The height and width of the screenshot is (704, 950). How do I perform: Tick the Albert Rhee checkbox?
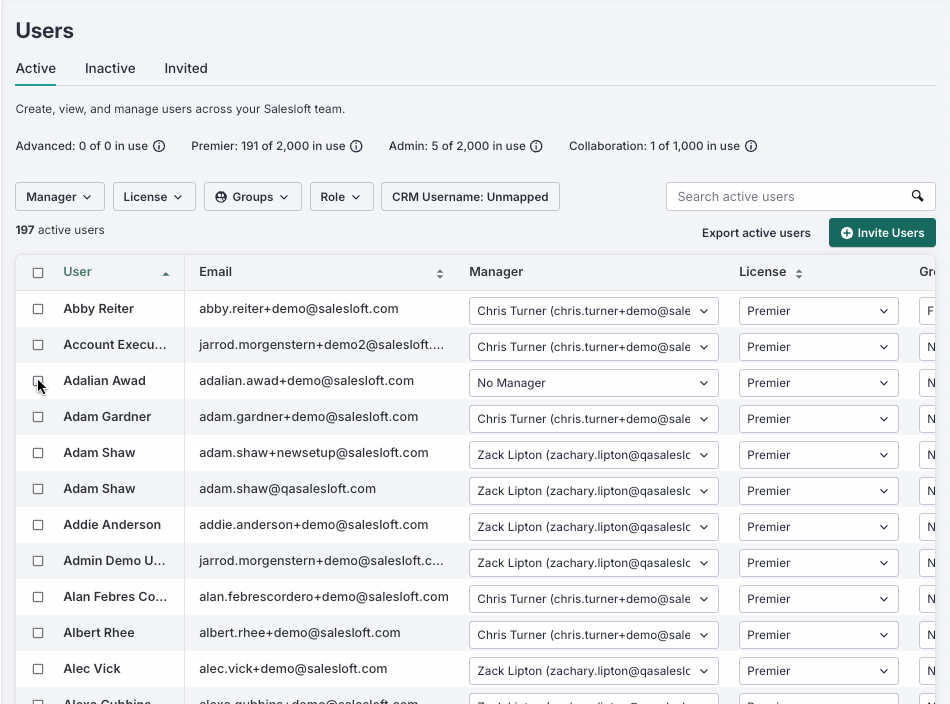[38, 633]
